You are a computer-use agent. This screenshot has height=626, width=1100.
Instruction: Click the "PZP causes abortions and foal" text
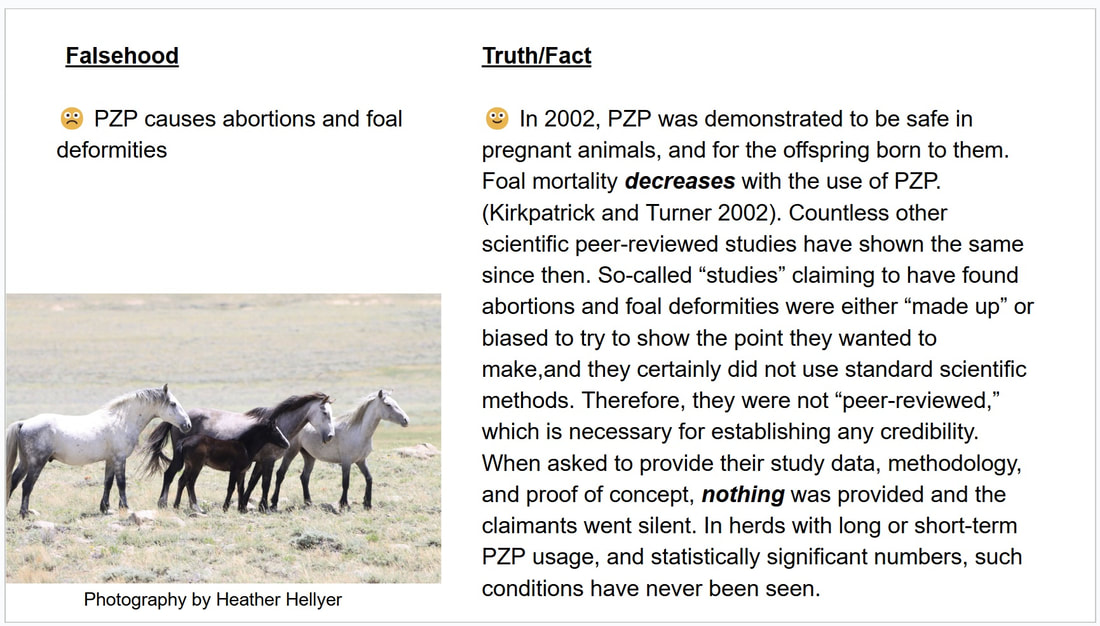[x=248, y=119]
